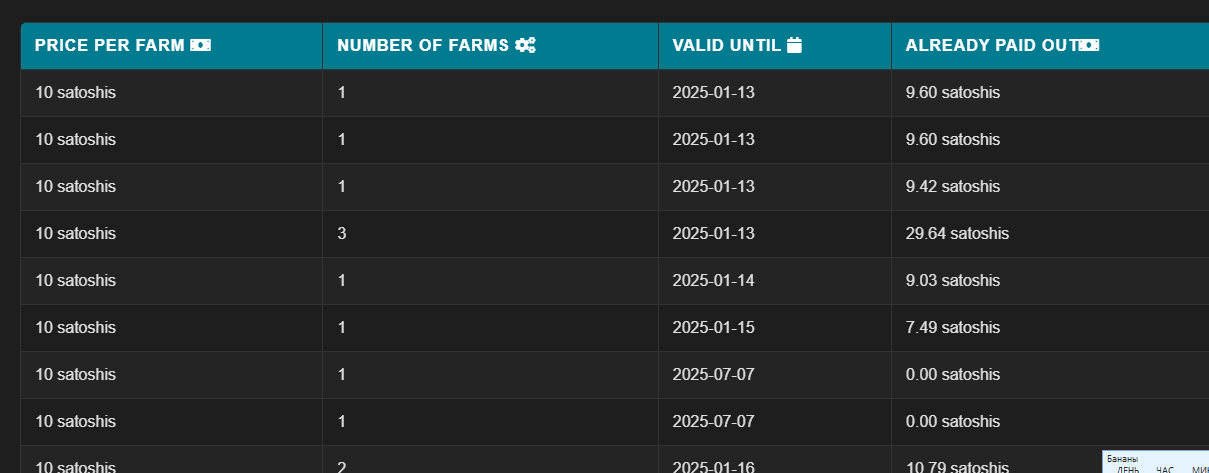Open the Бананы timer widget in corner
Screen dimensions: 1209x473
[x=1156, y=462]
